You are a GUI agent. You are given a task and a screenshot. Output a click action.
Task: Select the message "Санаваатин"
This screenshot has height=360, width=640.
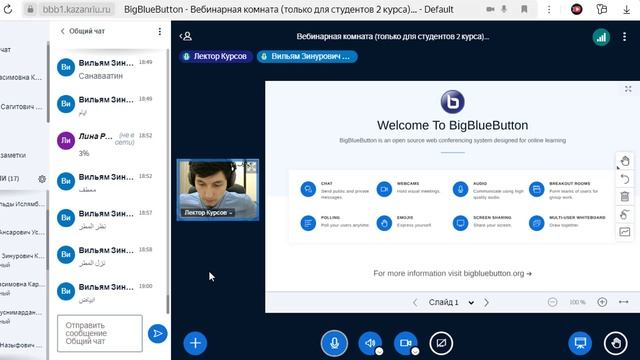click(101, 76)
